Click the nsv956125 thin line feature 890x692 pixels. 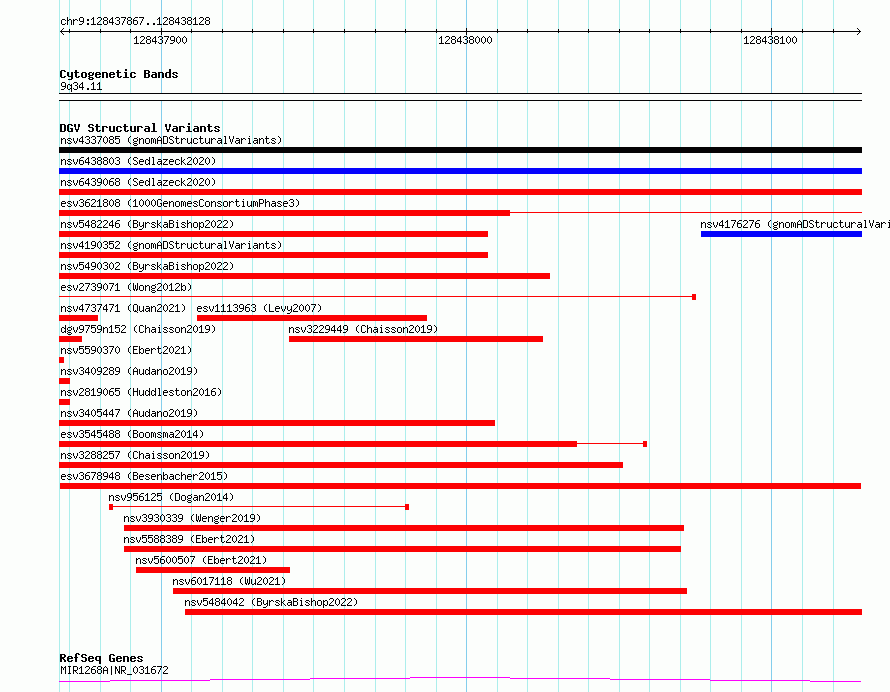point(259,507)
